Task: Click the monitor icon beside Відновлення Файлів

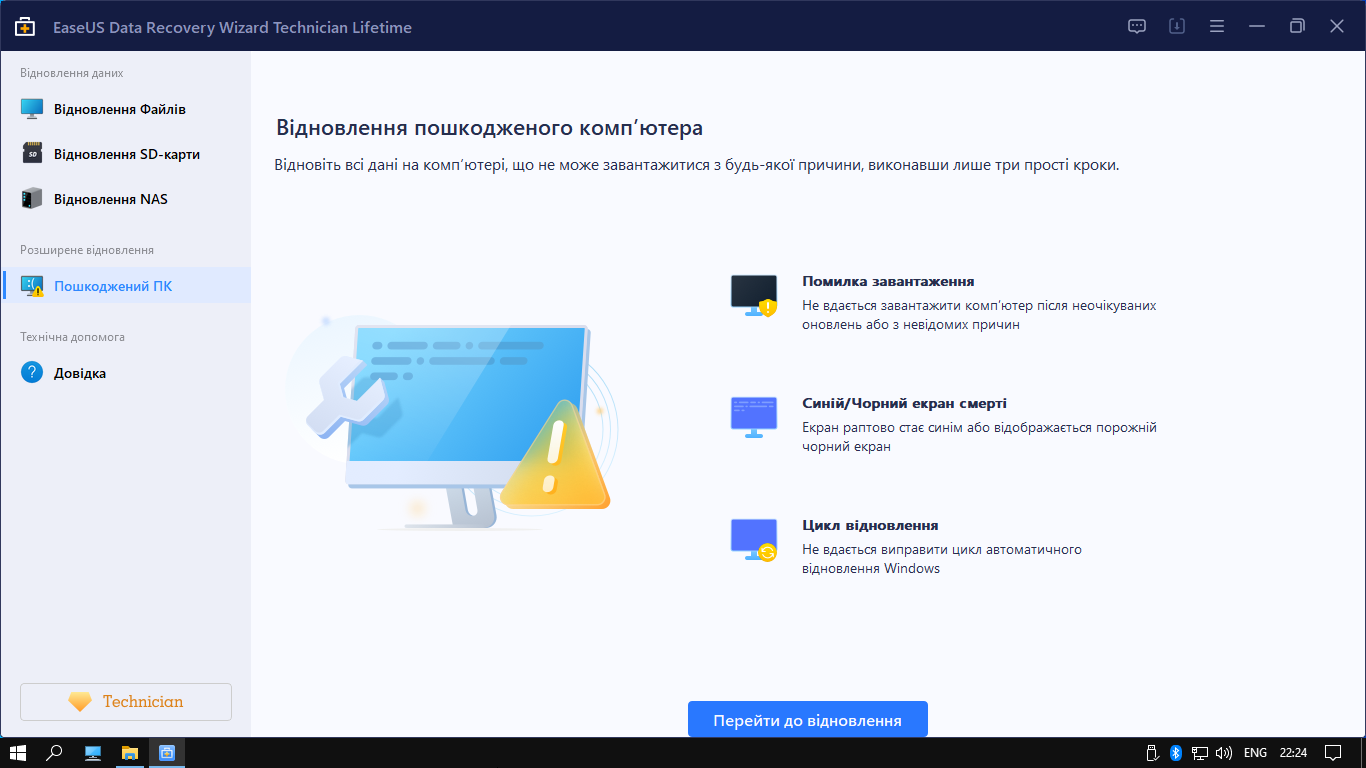Action: (32, 109)
